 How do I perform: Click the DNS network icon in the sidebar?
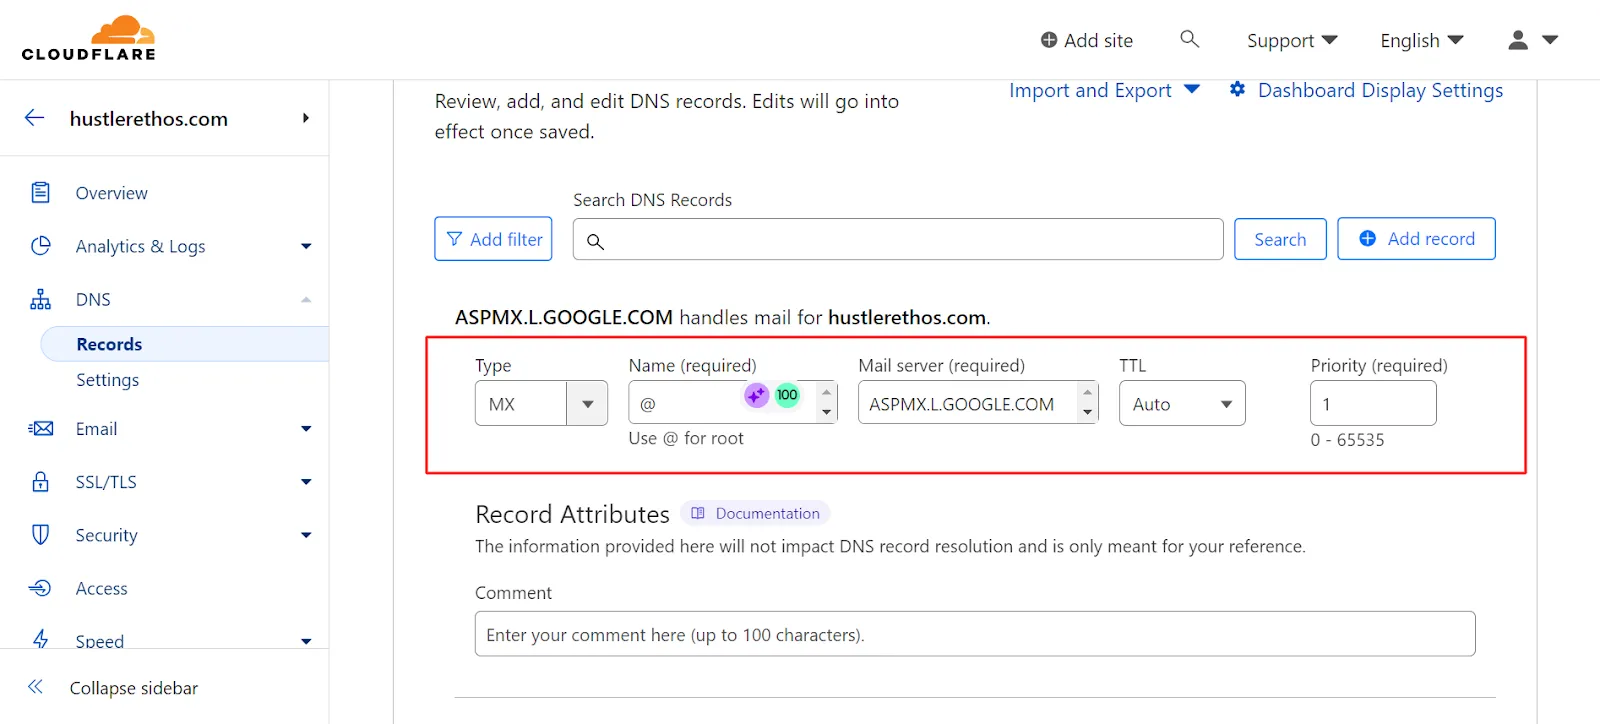pyautogui.click(x=40, y=299)
